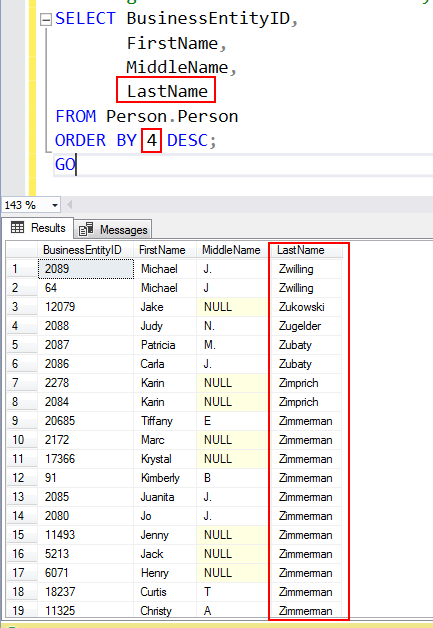Select the MiddleName column header
This screenshot has height=628, width=433.
tap(232, 250)
